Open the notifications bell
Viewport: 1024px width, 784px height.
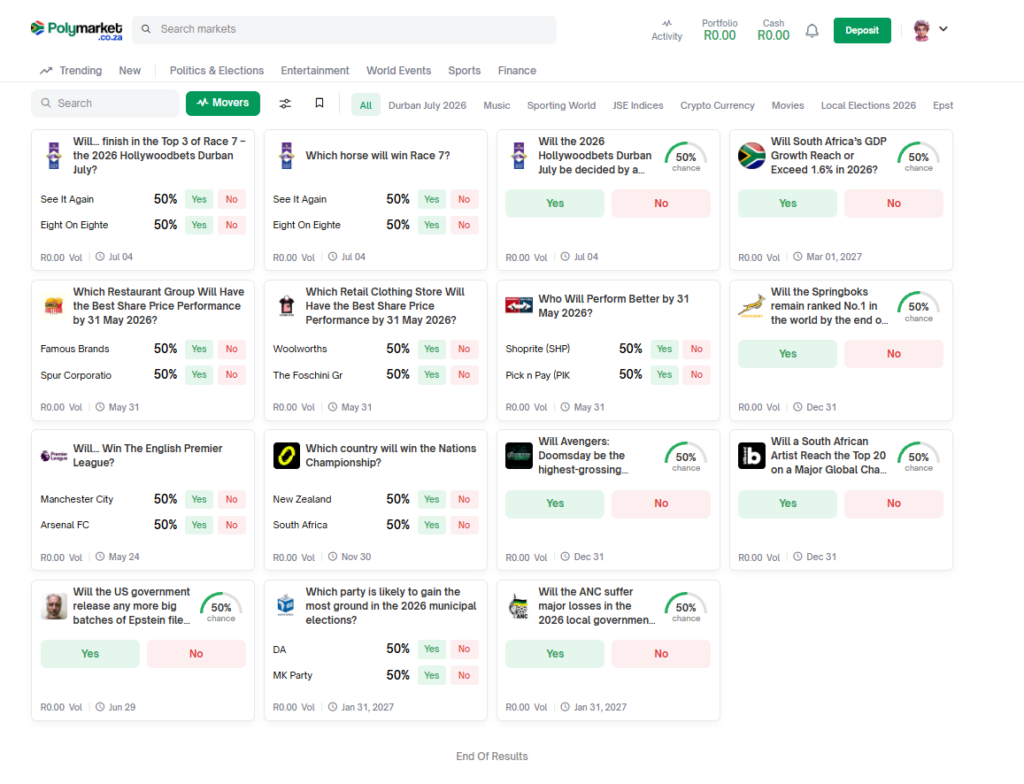click(812, 31)
